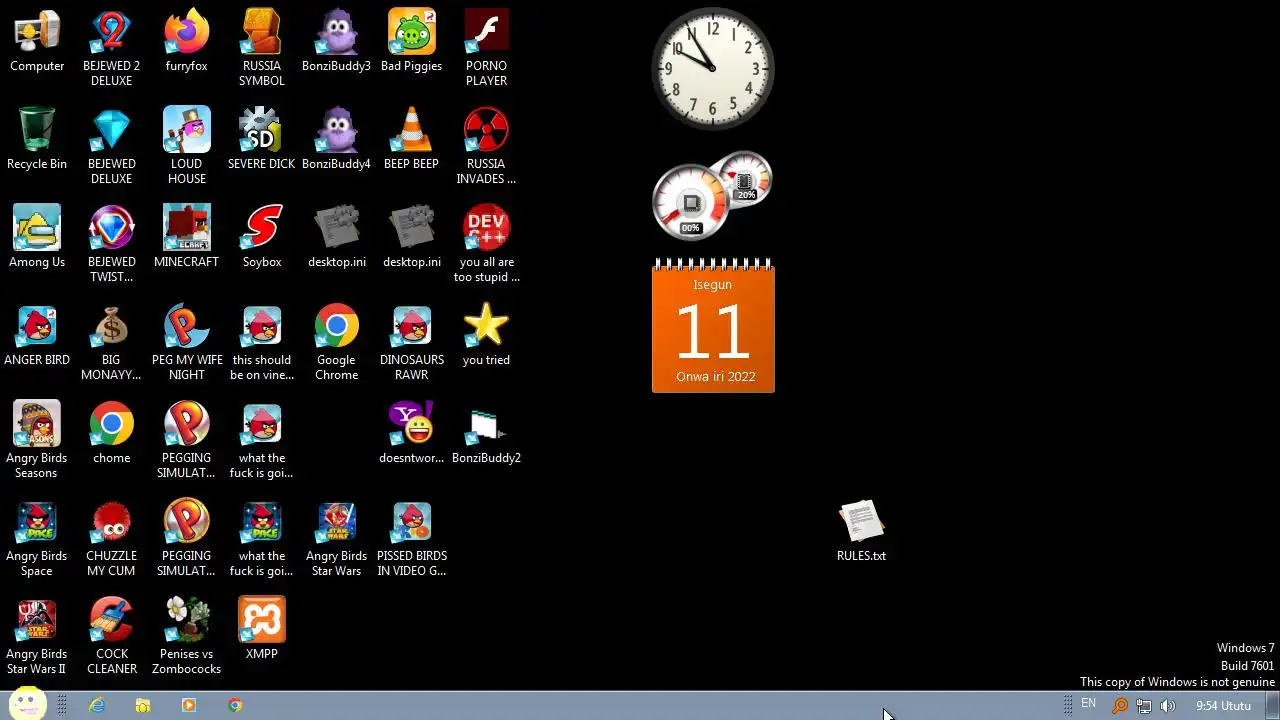Select the LOUD HOUSE shortcut

click(187, 146)
